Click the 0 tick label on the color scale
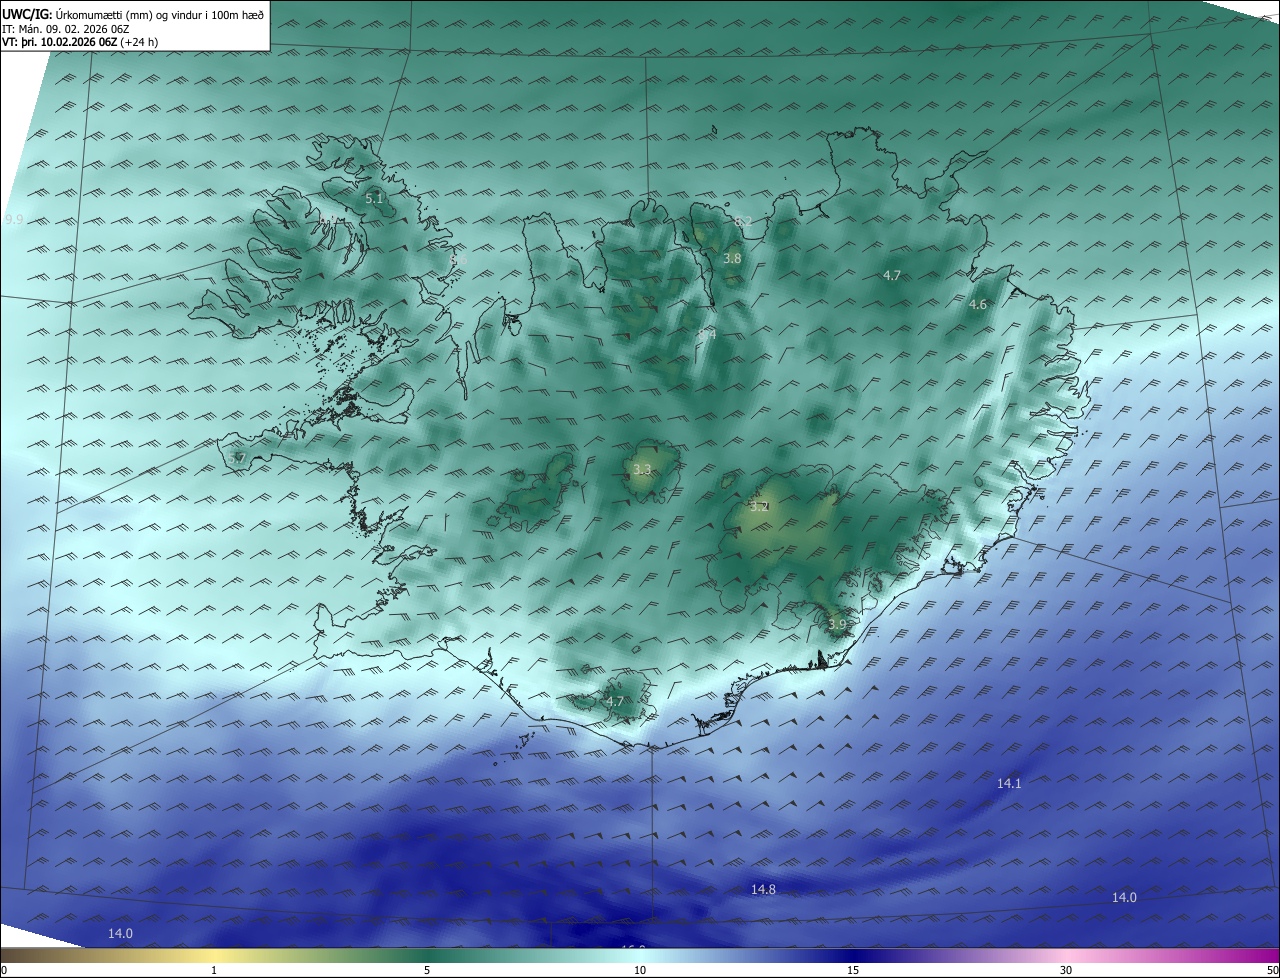The height and width of the screenshot is (978, 1280). tap(4, 970)
